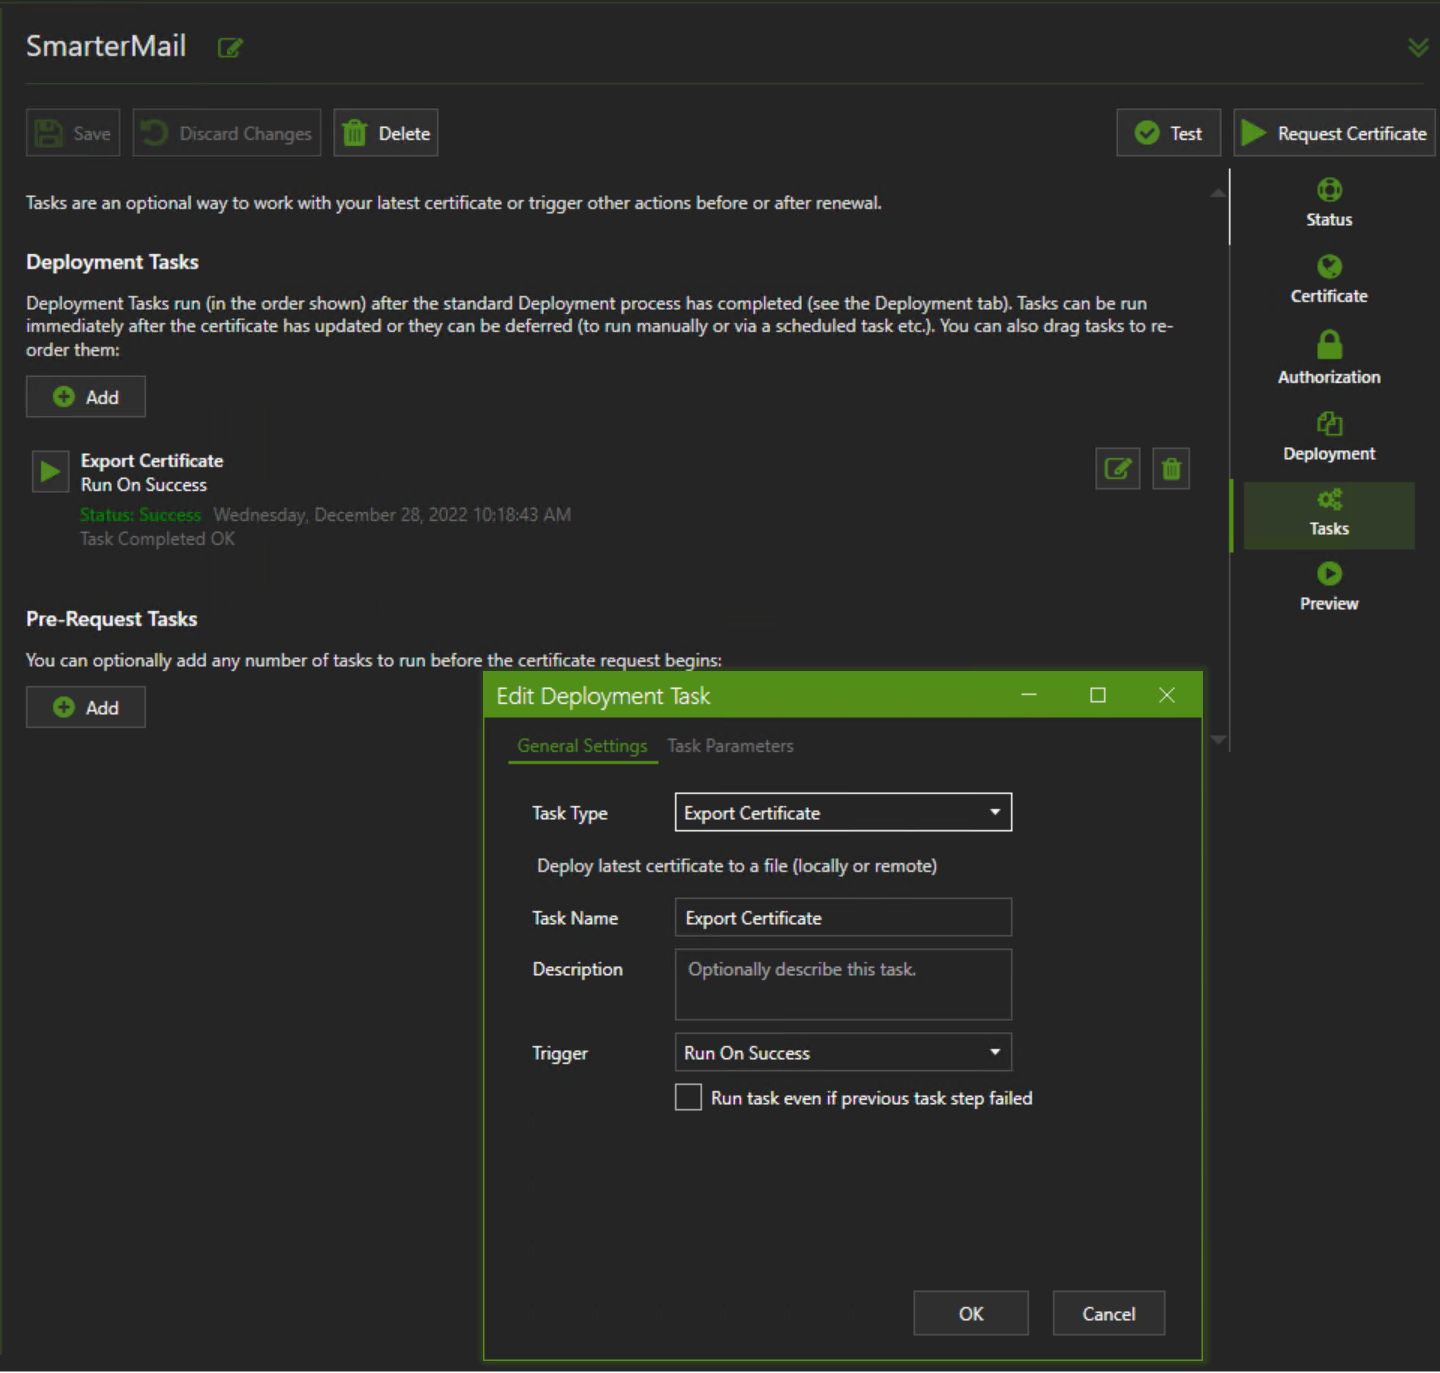Edit the SmarterMail name pencil icon
This screenshot has height=1373, width=1440.
click(230, 47)
